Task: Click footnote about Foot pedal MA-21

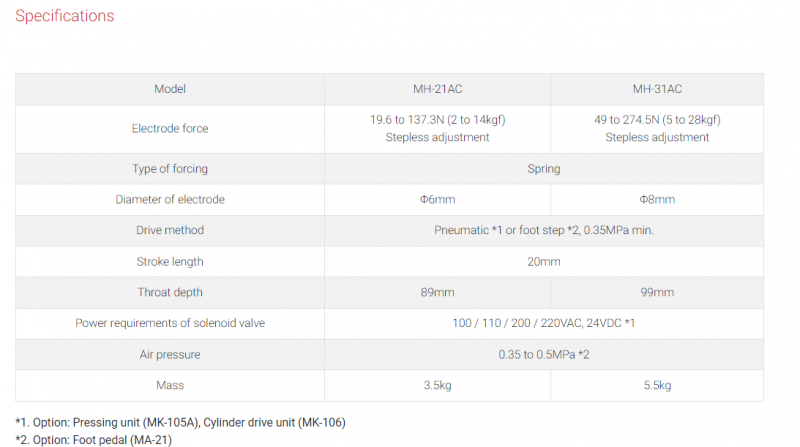Action: point(94,440)
